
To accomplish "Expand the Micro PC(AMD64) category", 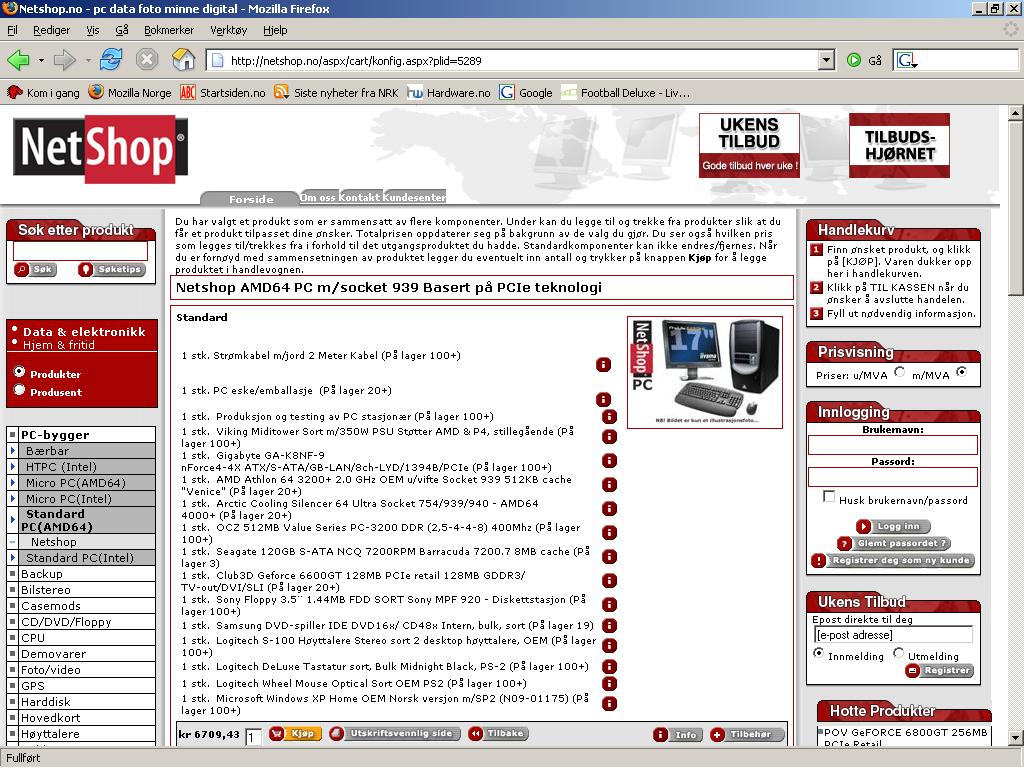I will pos(12,483).
